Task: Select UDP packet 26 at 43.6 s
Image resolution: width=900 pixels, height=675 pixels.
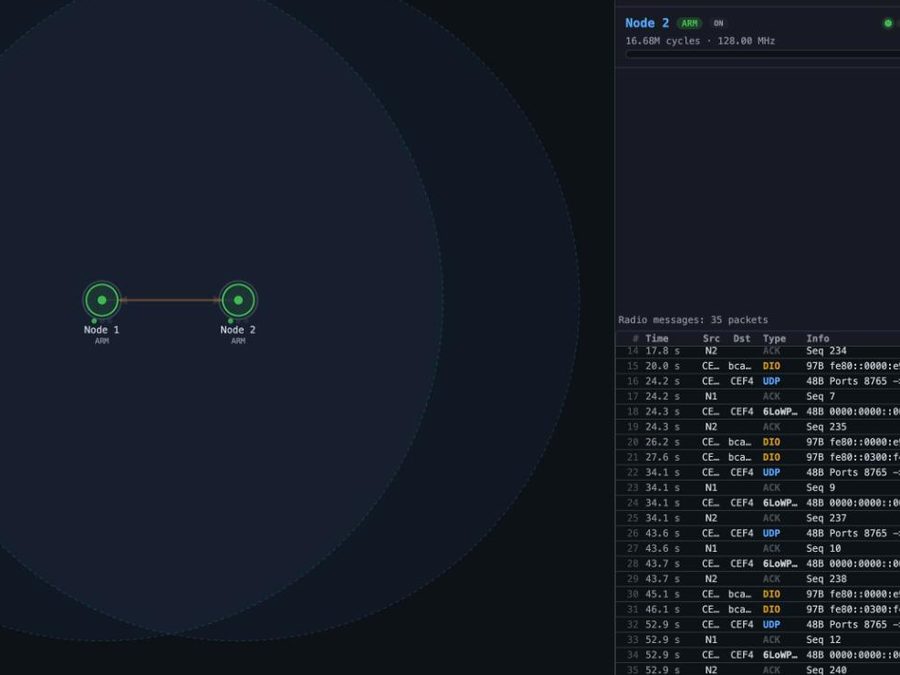Action: point(758,533)
